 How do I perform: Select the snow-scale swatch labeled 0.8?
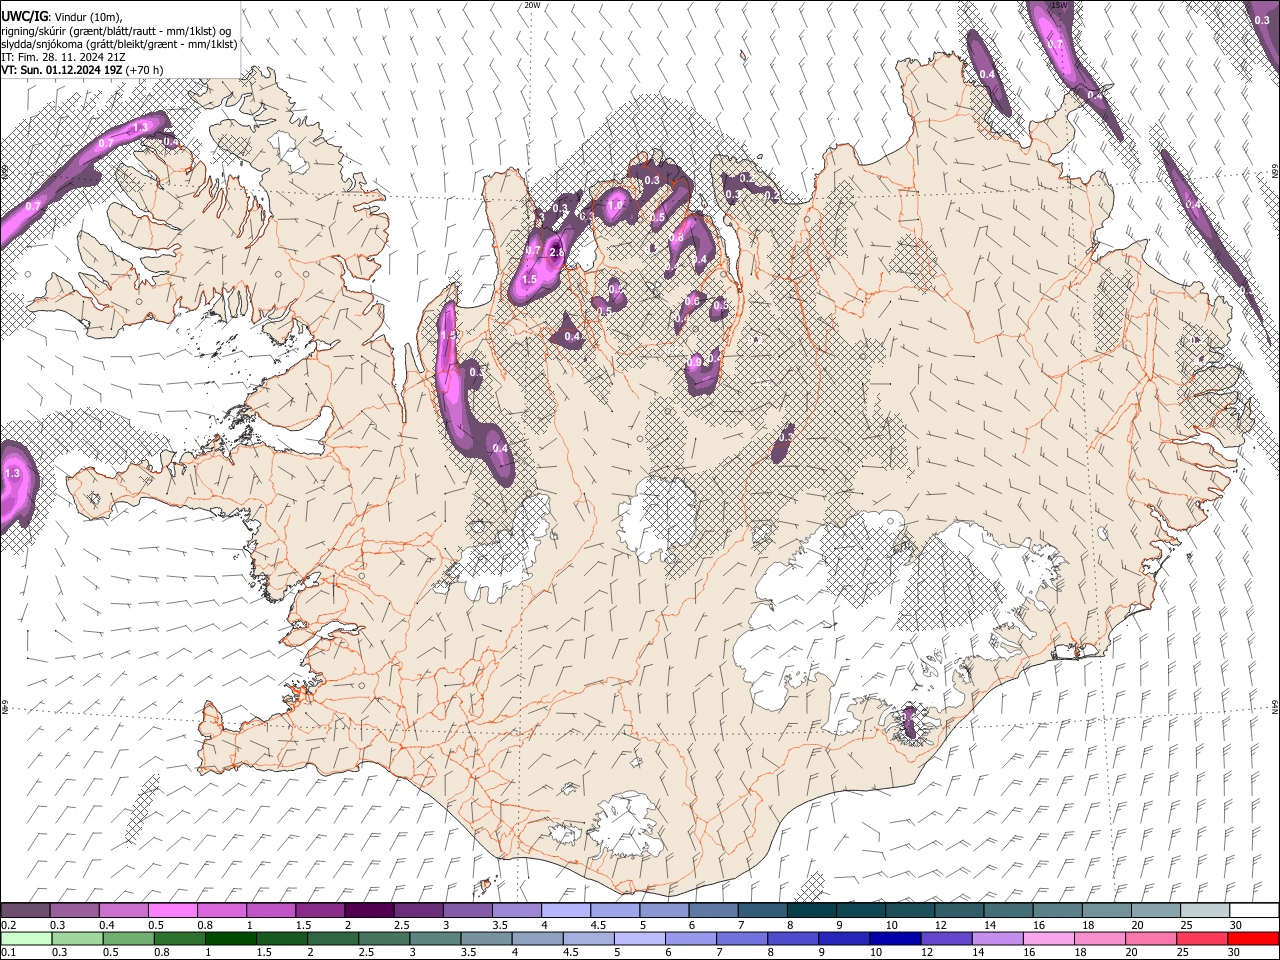[x=221, y=911]
